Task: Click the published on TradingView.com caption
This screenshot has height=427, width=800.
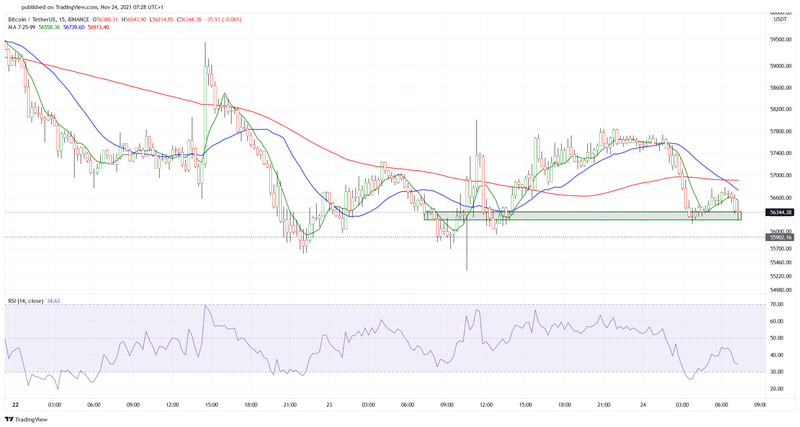Action: pos(92,7)
